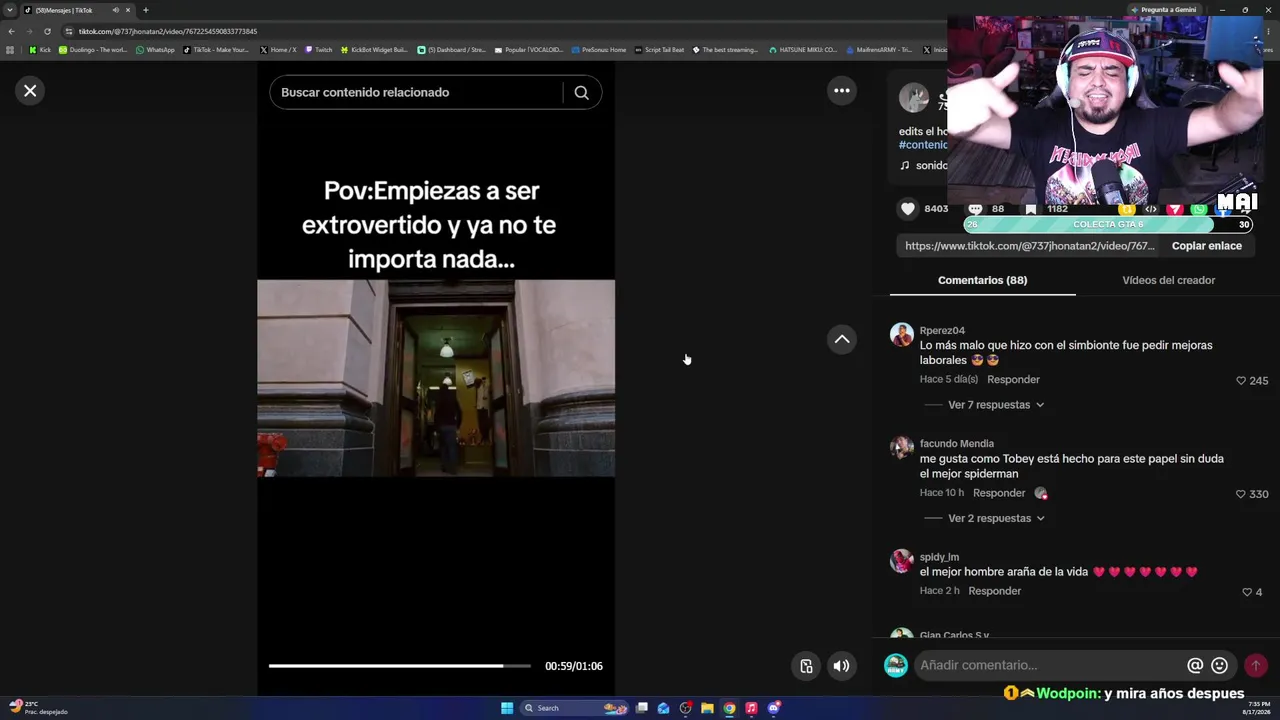1280x720 pixels.
Task: Open Apple Music from taskbar
Action: (751, 708)
